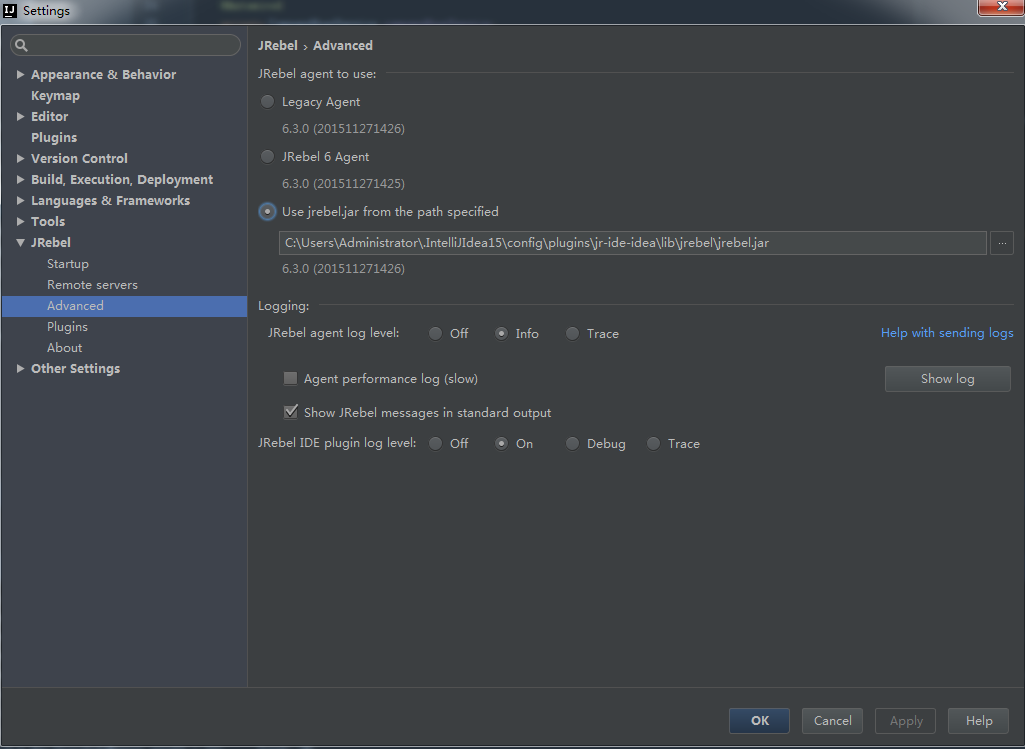Click the IntelliJ logo in title bar
The width and height of the screenshot is (1025, 749).
point(10,10)
